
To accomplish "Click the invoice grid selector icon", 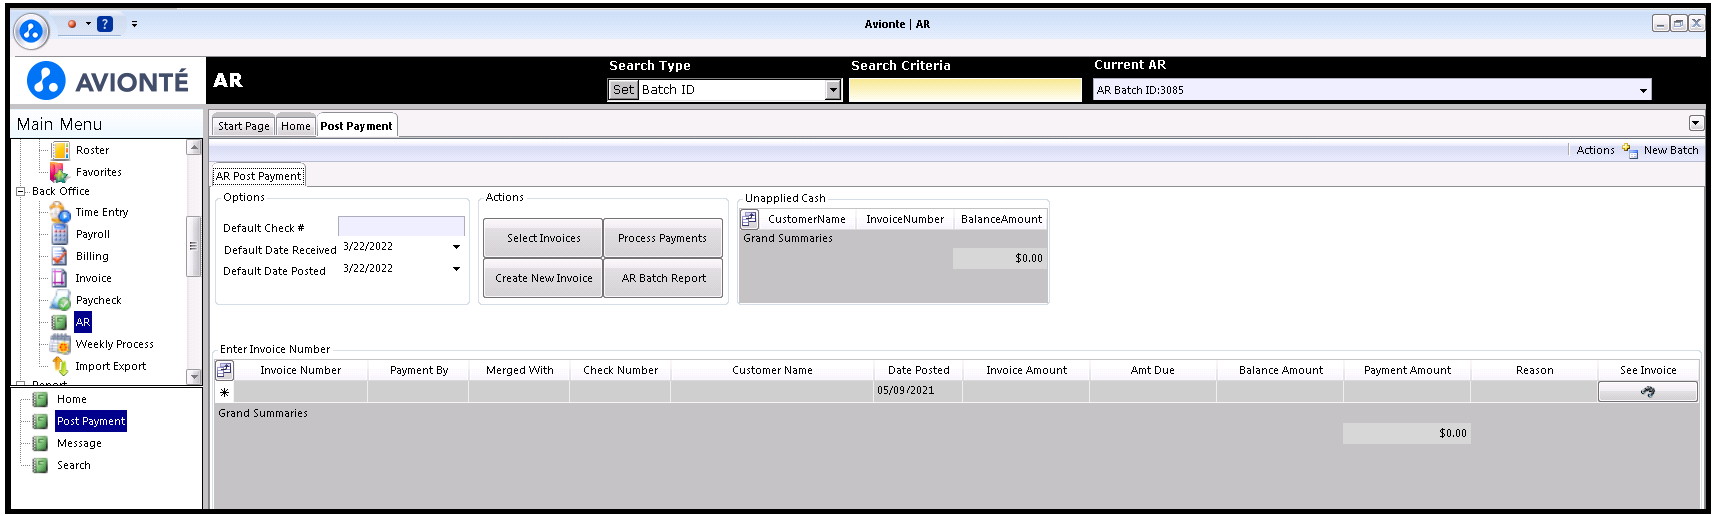I will 224,370.
